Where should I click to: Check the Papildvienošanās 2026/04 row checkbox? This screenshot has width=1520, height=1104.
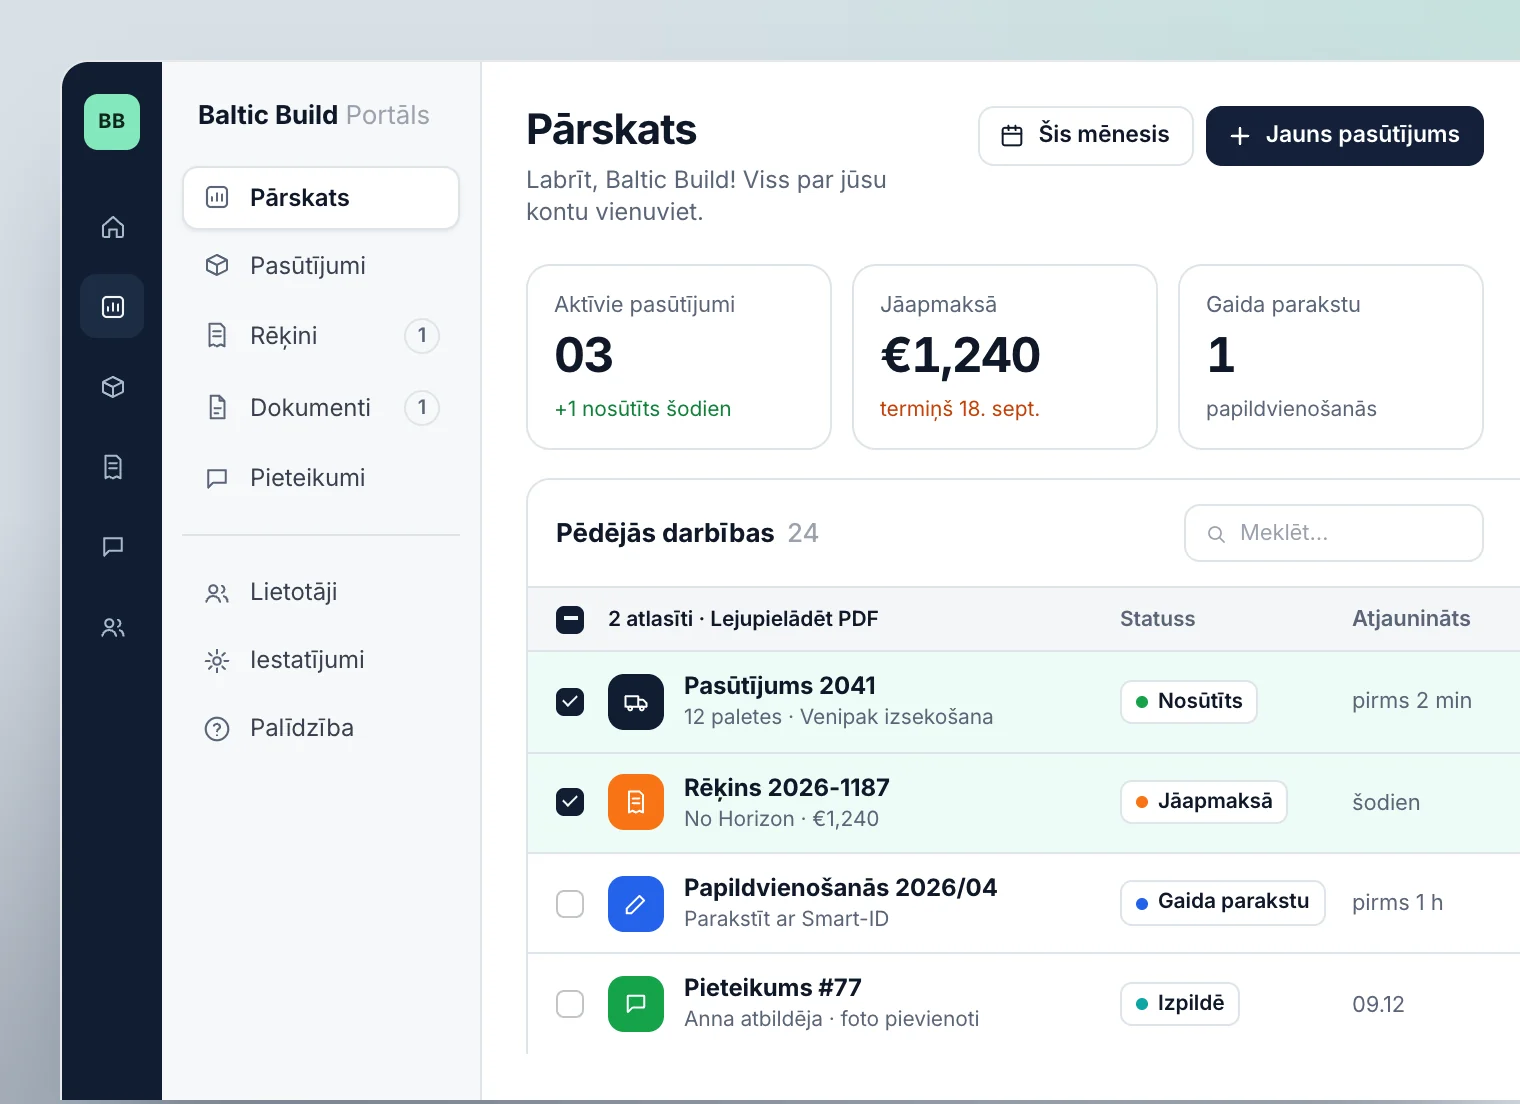tap(570, 904)
